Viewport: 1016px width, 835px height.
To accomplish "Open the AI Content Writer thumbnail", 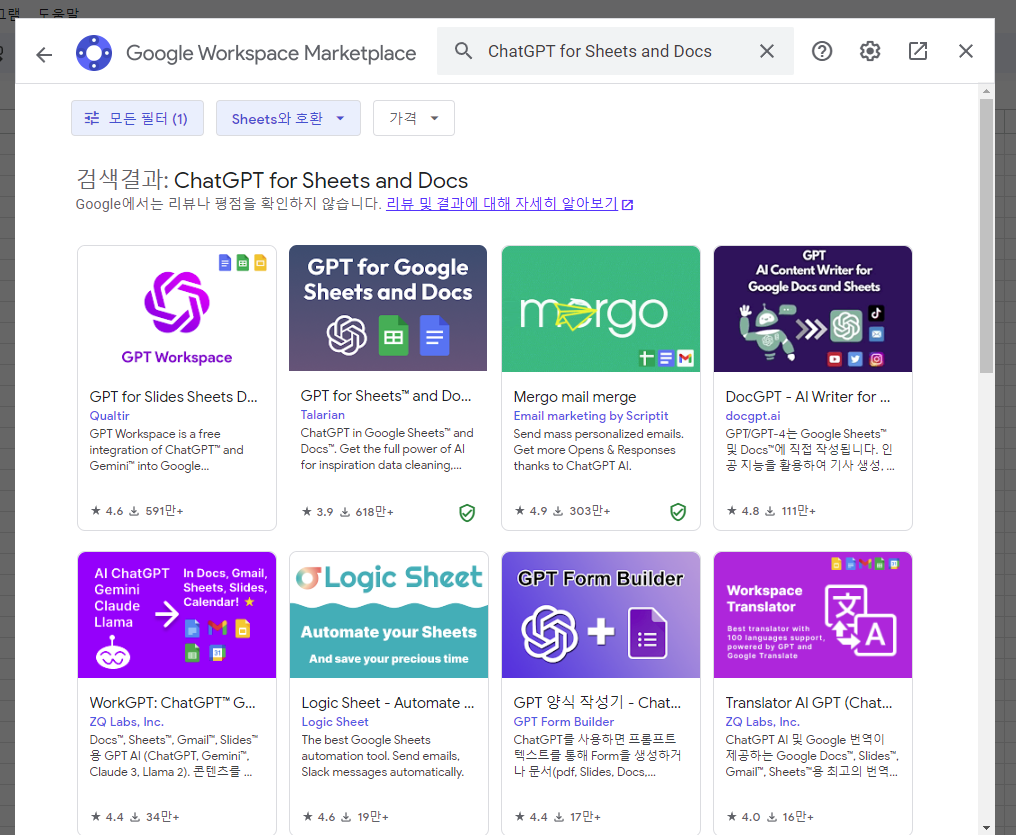I will [813, 309].
